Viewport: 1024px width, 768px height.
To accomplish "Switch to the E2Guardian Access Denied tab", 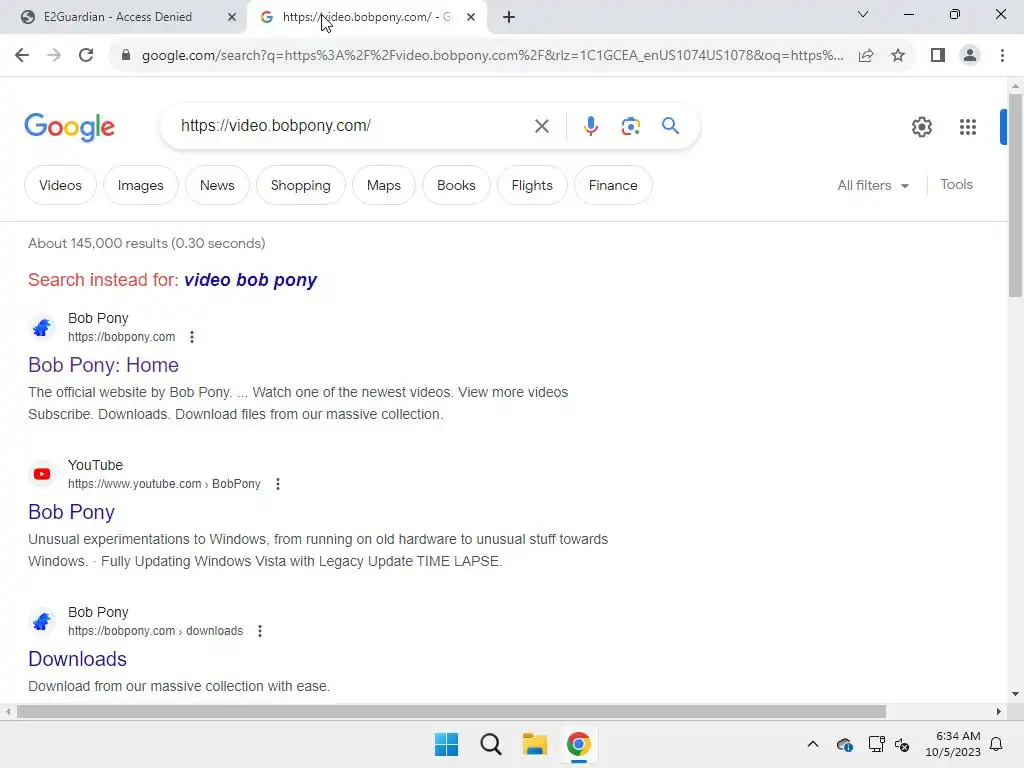I will 123,18.
